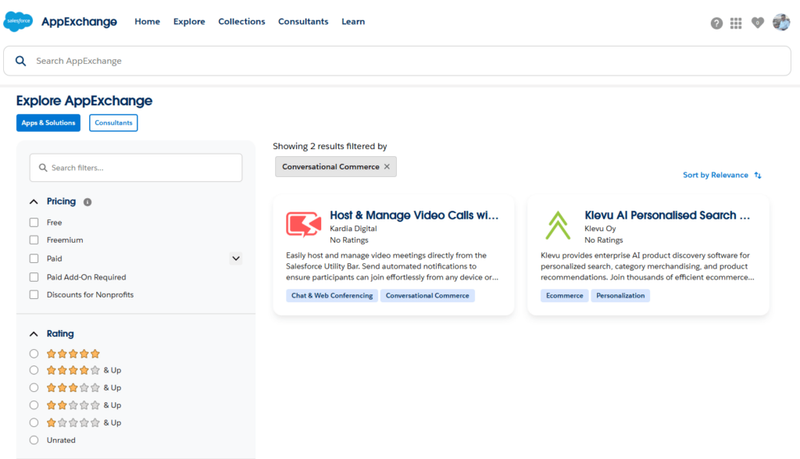This screenshot has width=800, height=459.
Task: Click the Personalization tag
Action: (x=620, y=296)
